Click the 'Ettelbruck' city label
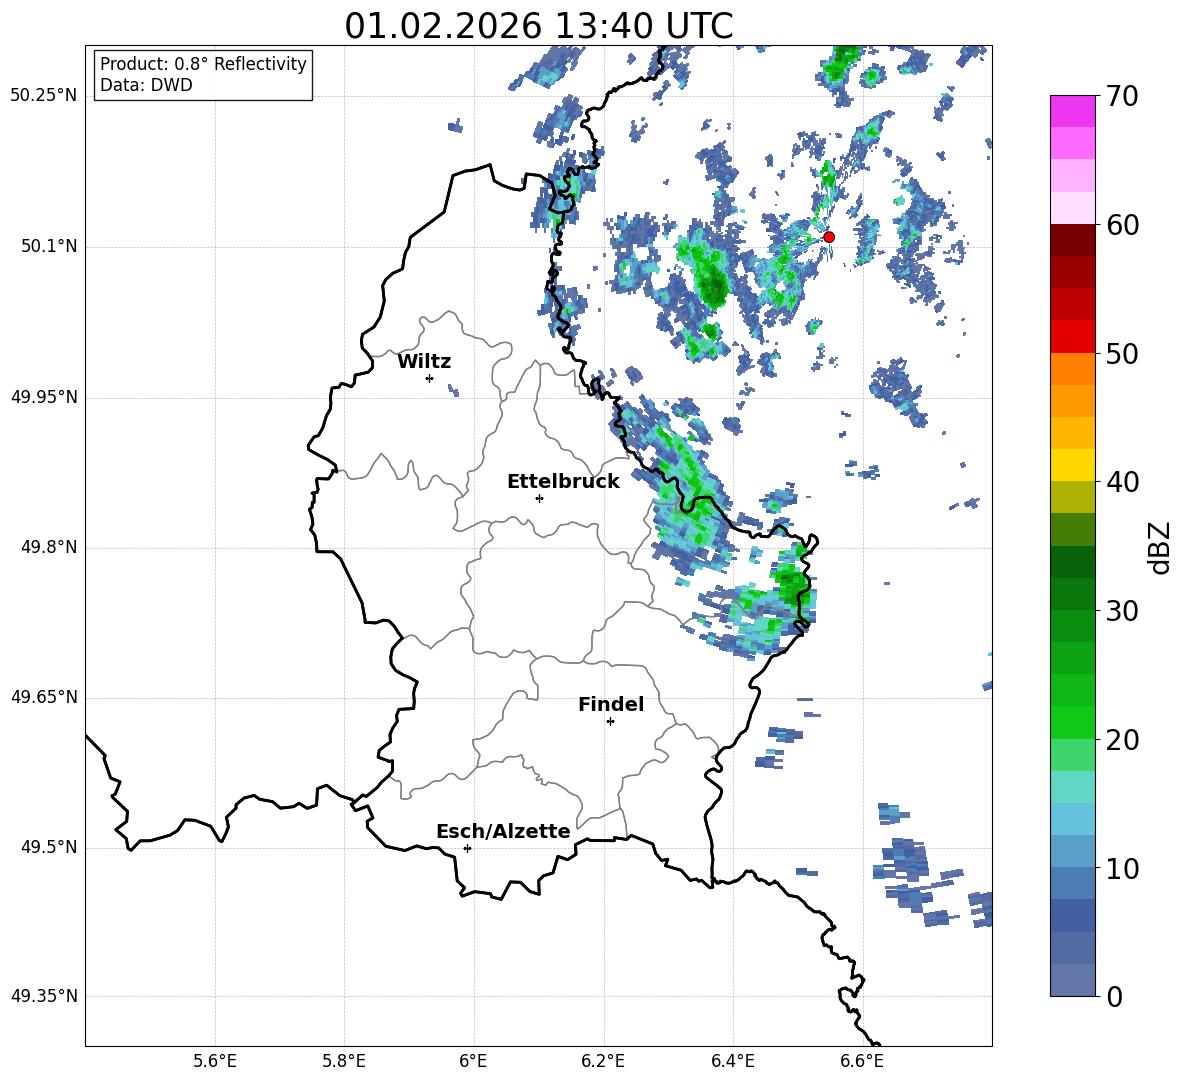 [563, 481]
